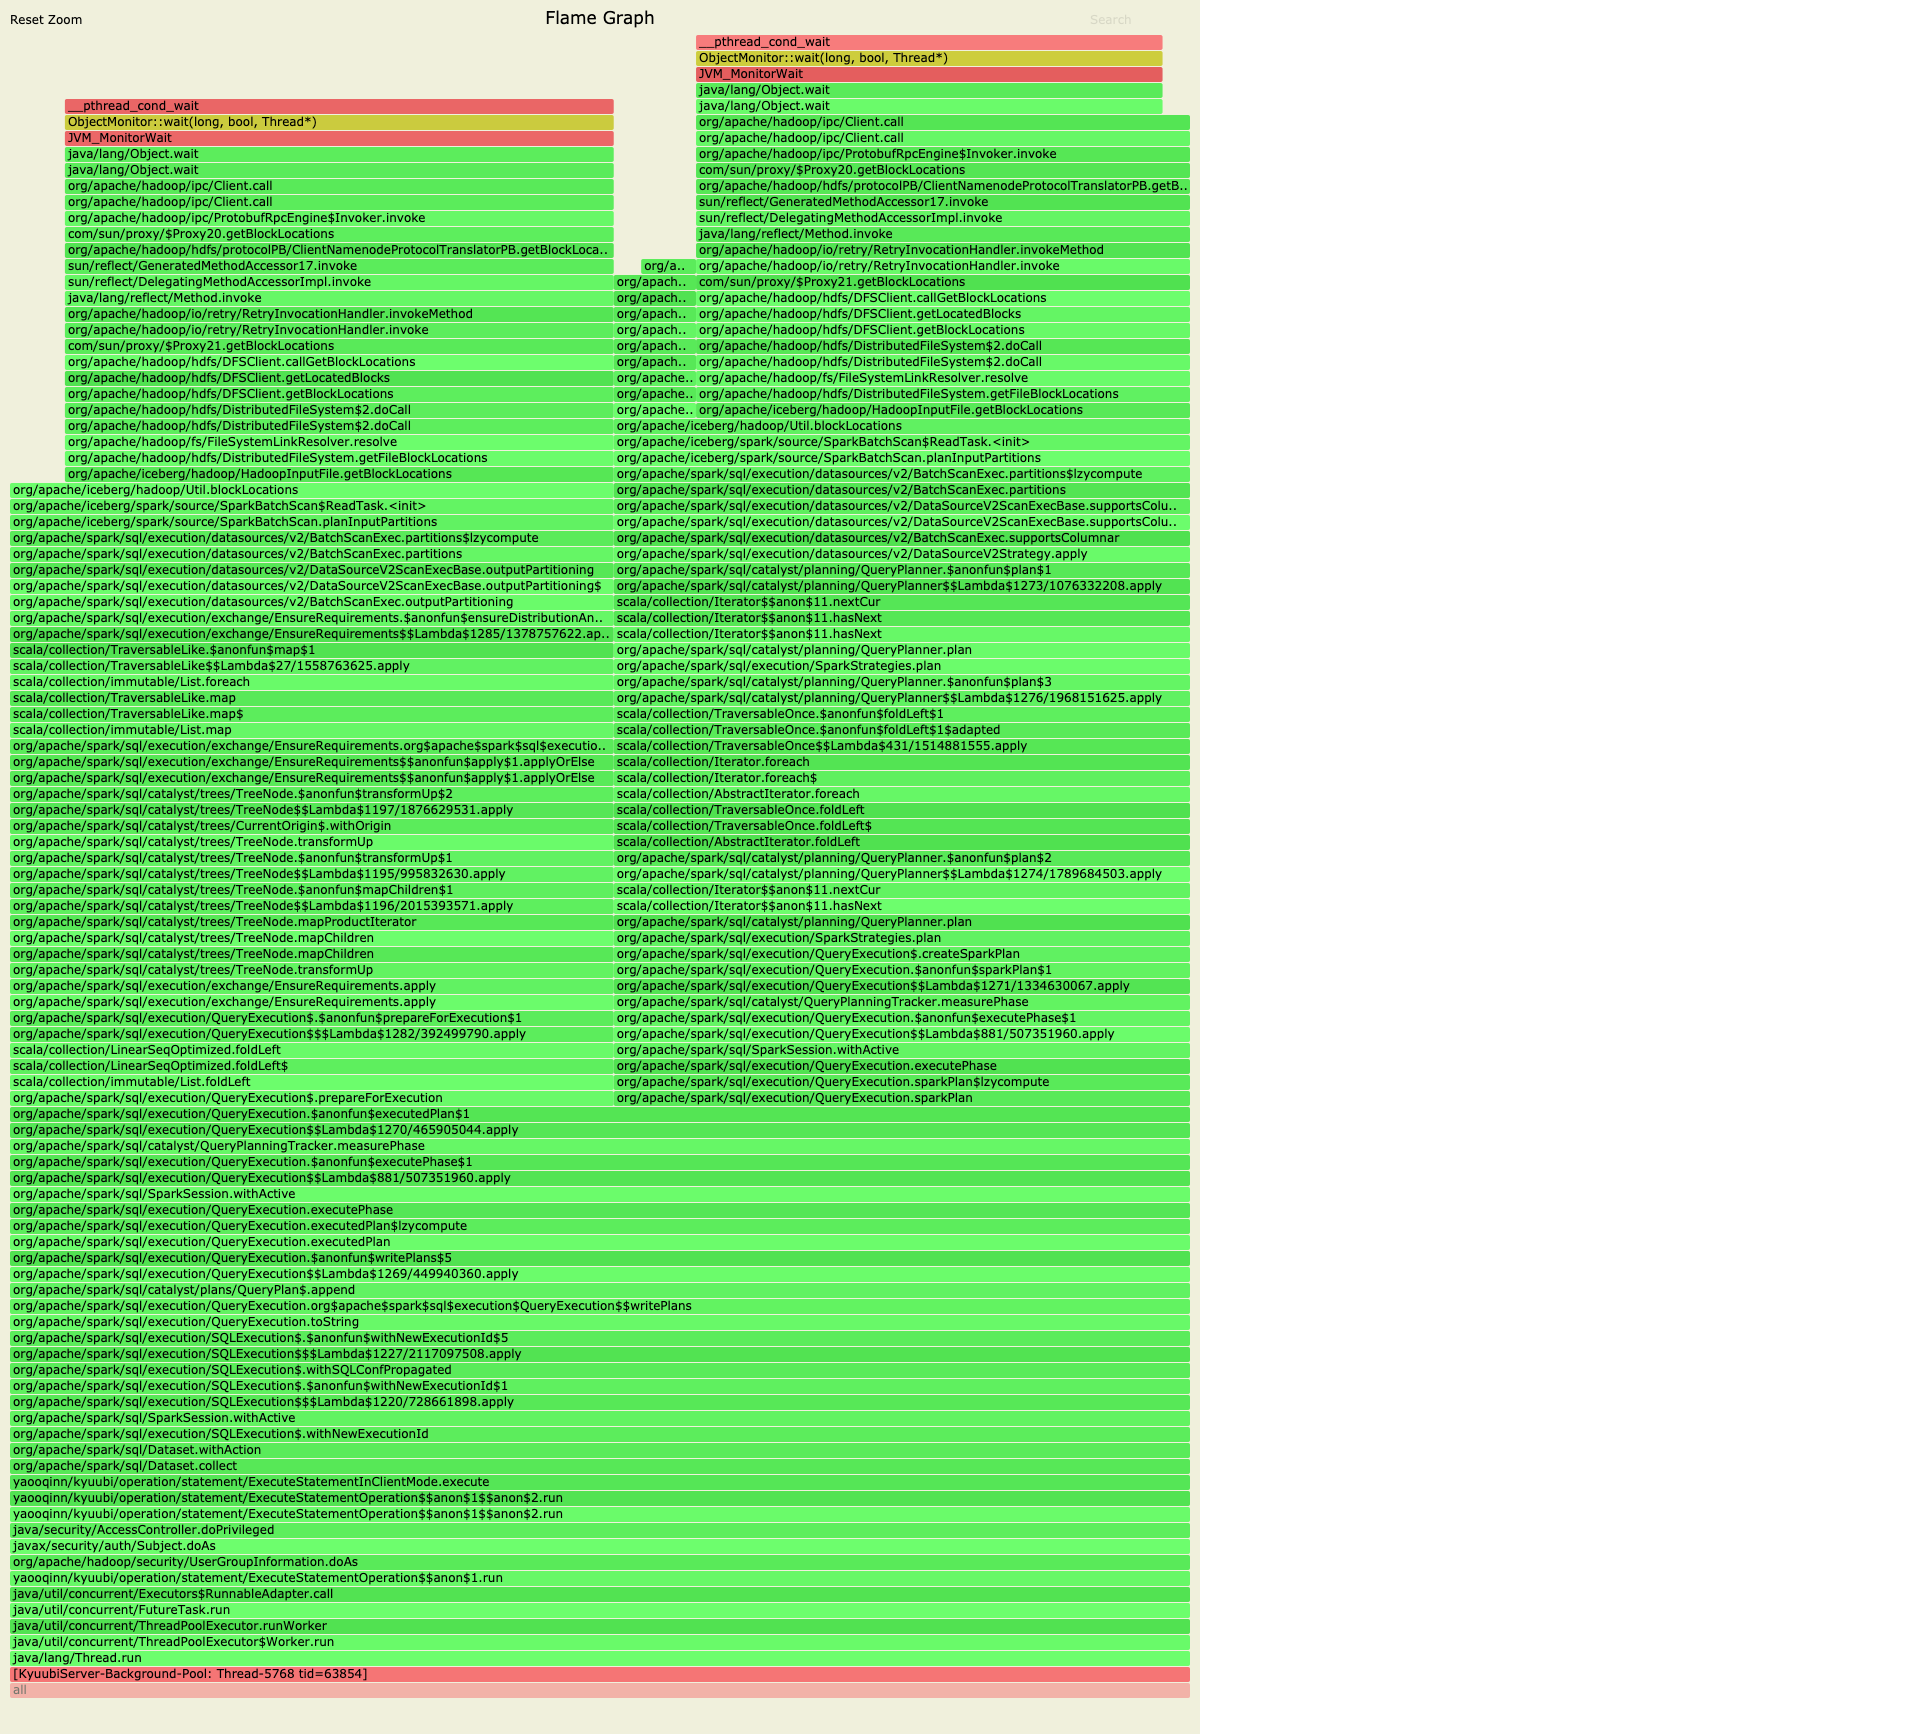Click the Search link
Image resolution: width=1920 pixels, height=1734 pixels.
1110,20
